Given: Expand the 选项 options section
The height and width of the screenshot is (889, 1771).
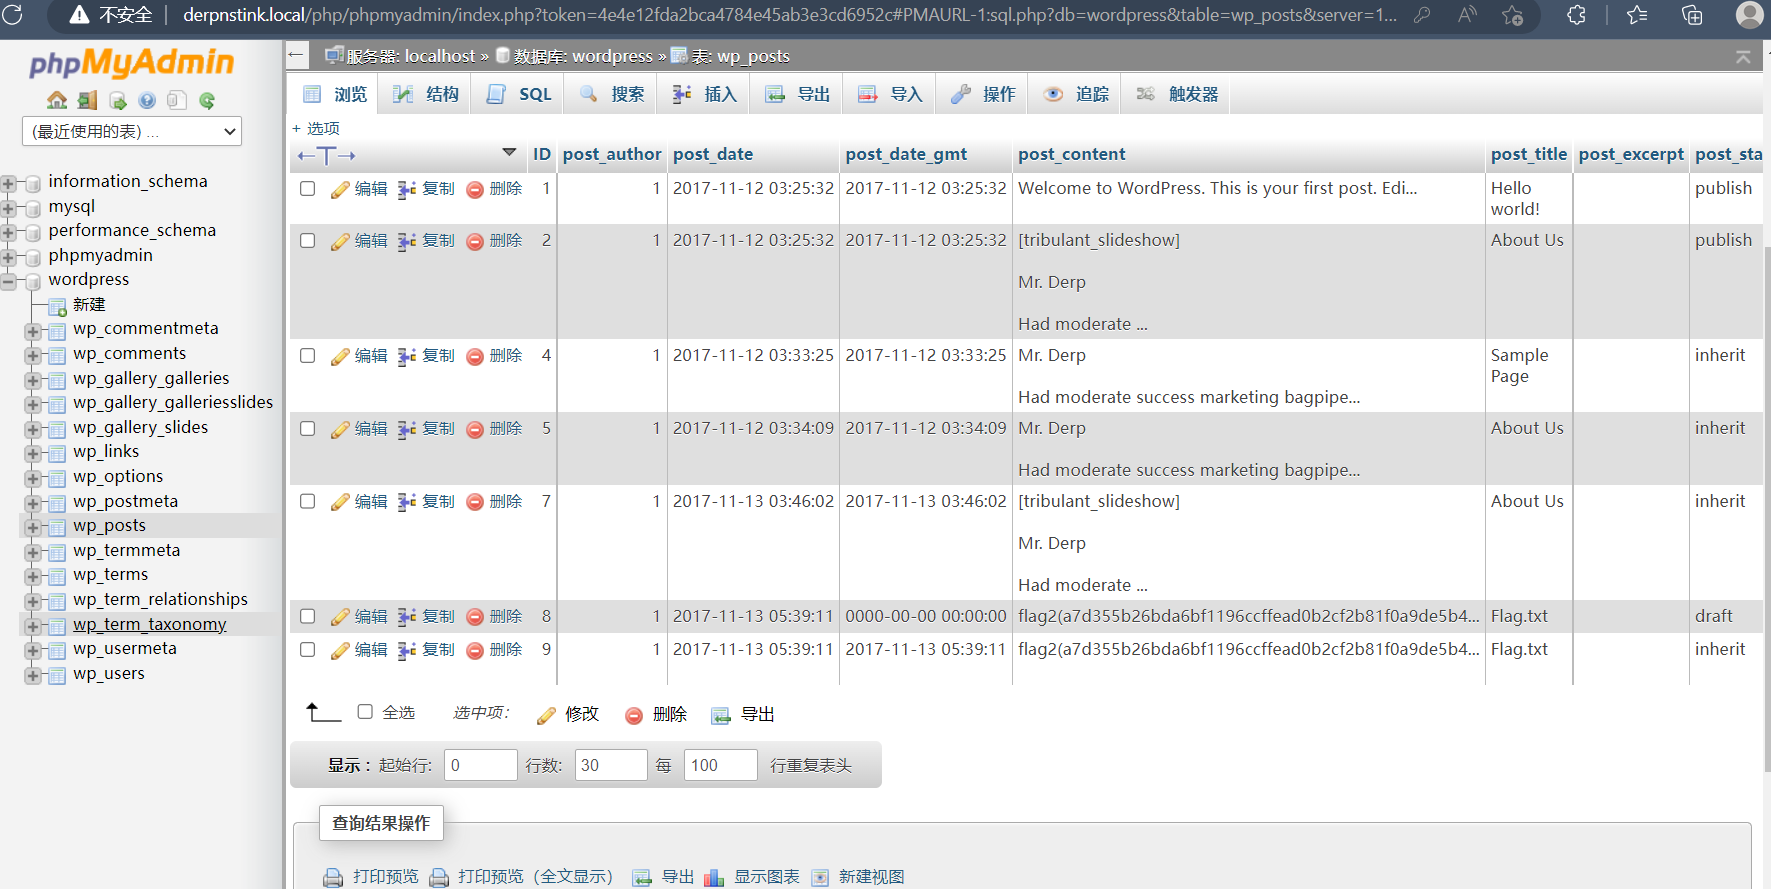Looking at the screenshot, I should click(316, 128).
